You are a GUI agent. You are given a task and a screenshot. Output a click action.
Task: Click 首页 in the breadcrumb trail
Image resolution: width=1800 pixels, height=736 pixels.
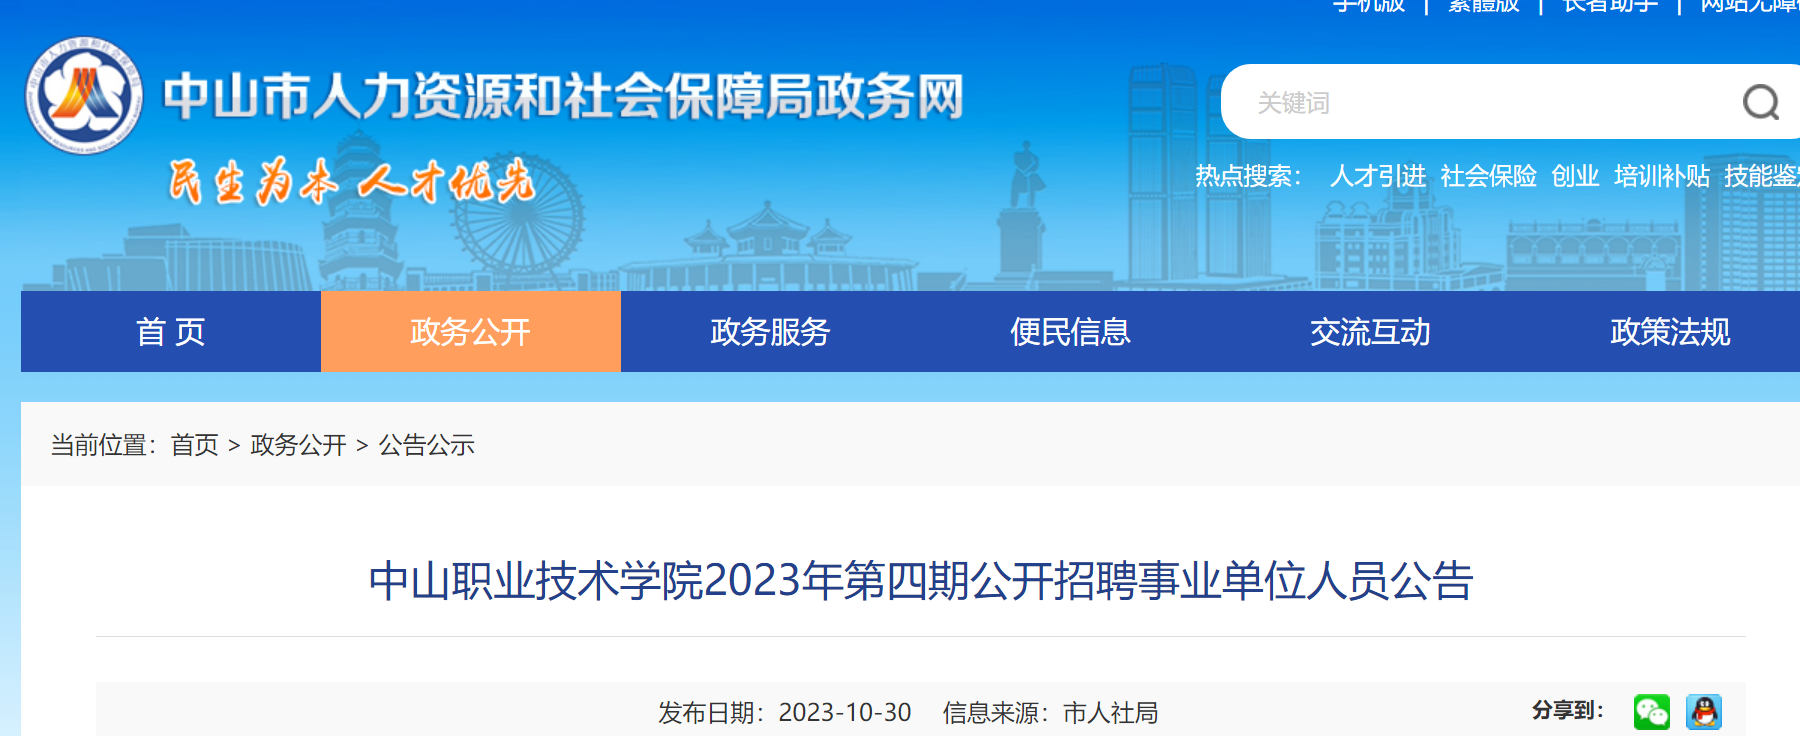click(x=194, y=445)
